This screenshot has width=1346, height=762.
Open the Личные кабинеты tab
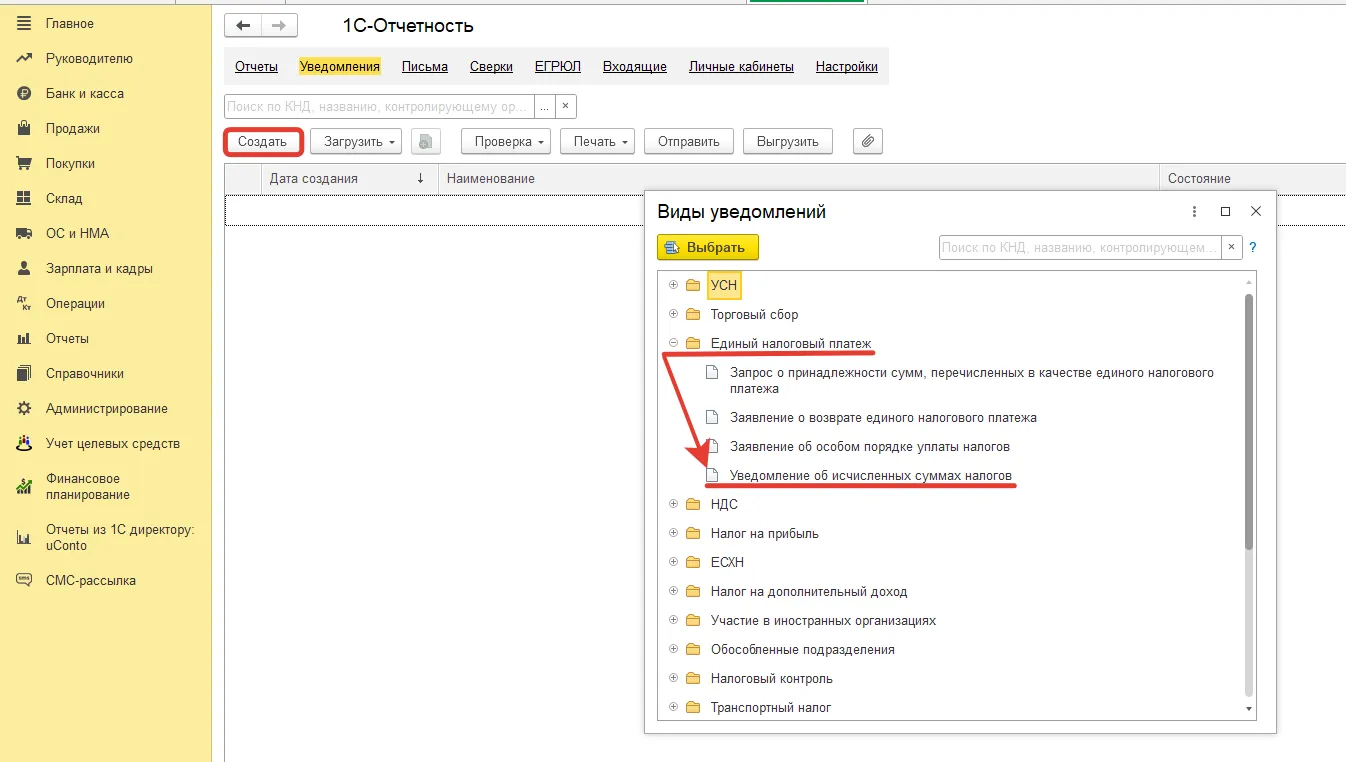741,67
